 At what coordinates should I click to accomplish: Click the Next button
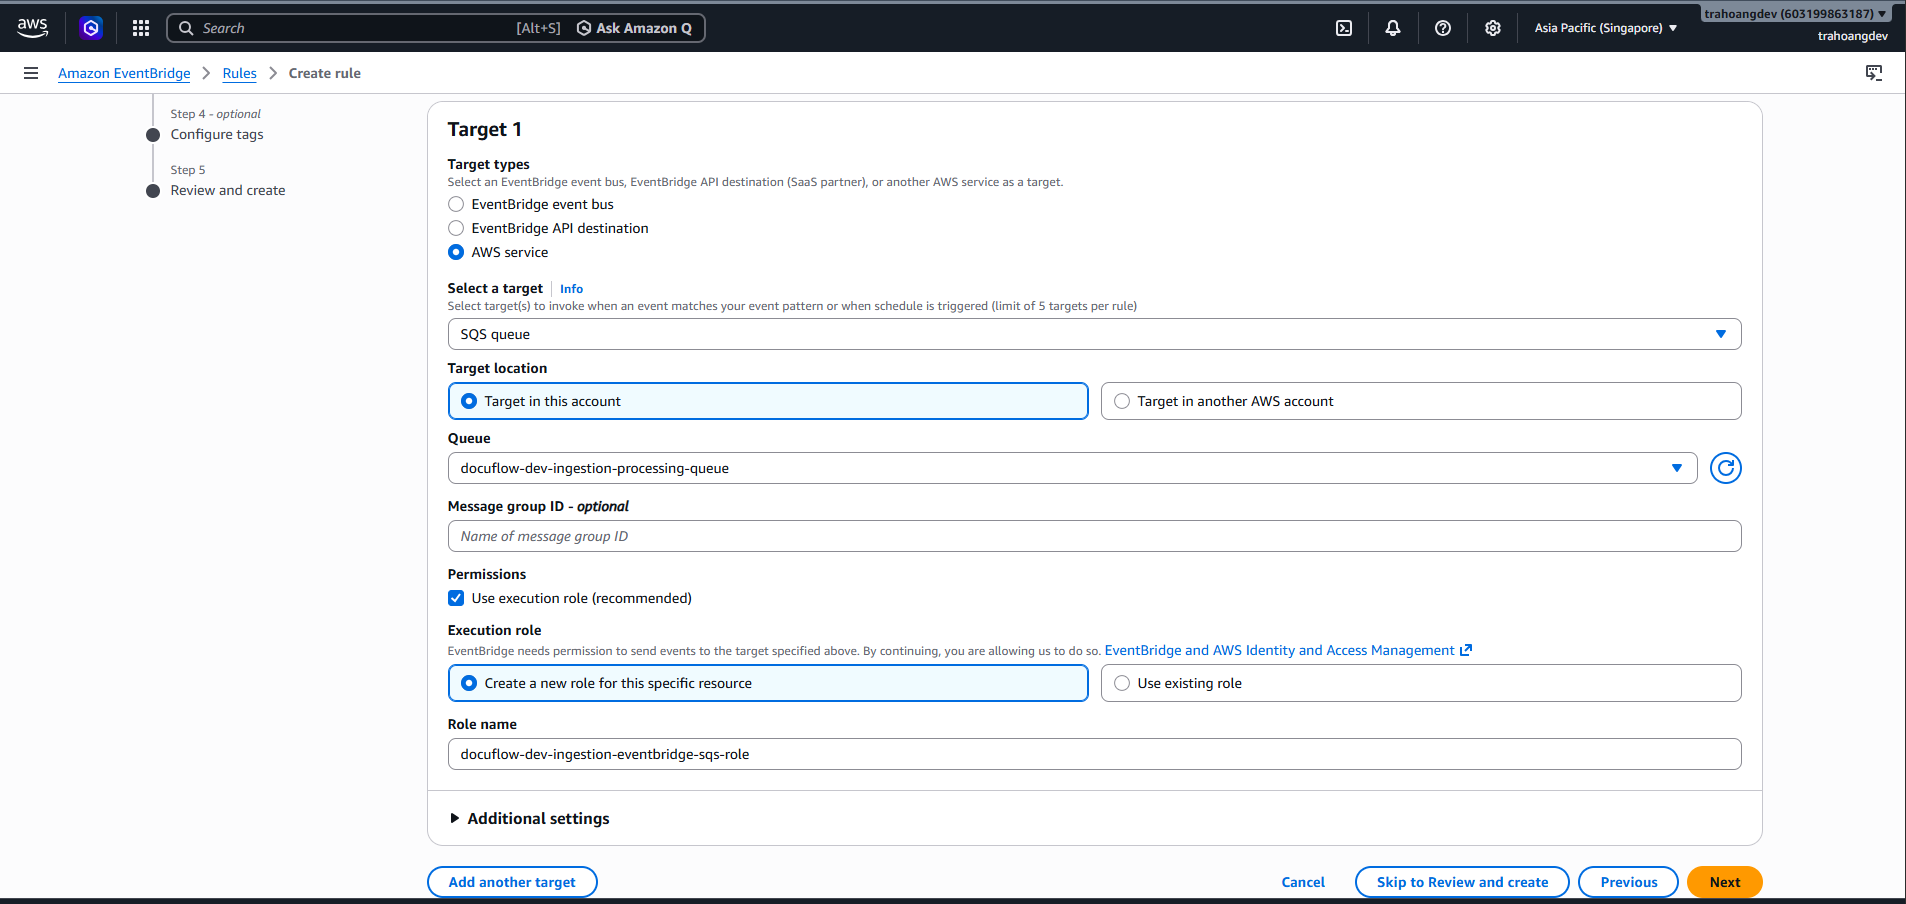[x=1724, y=882]
